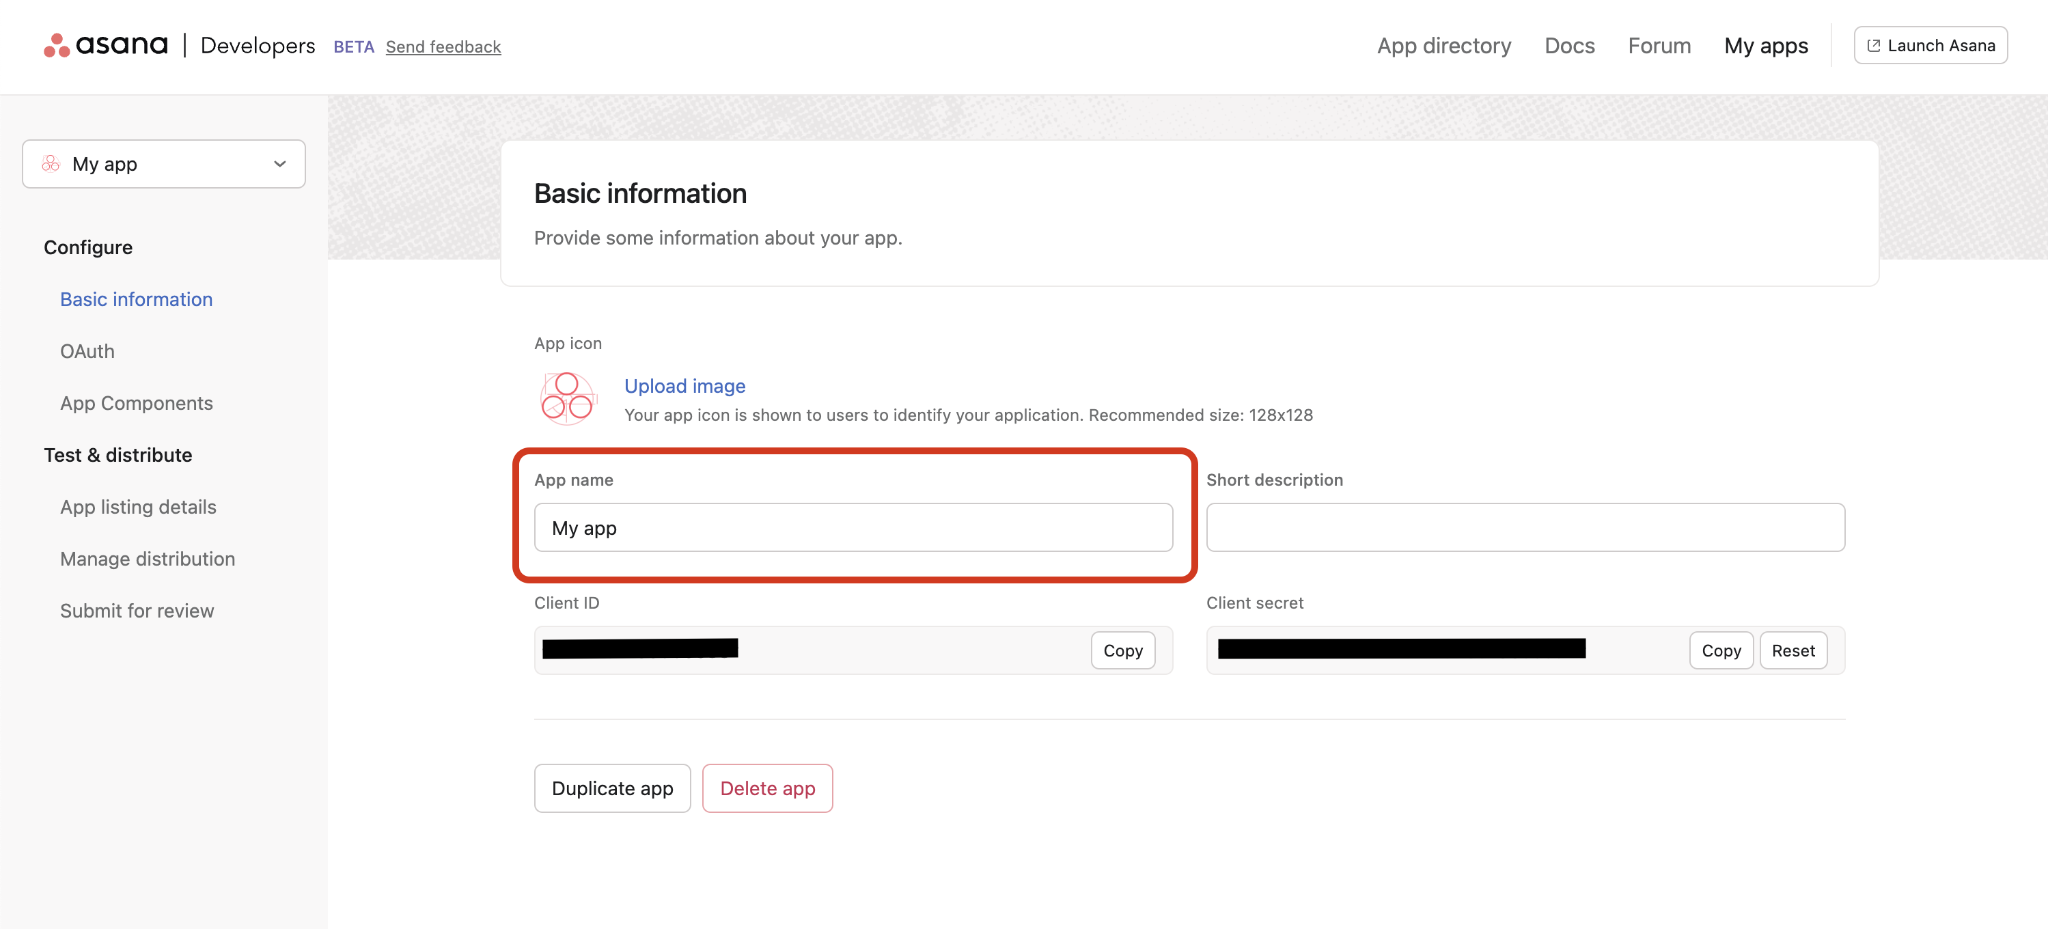Select OAuth in the Configure sidebar
Screen dimensions: 2048x929
[x=87, y=351]
